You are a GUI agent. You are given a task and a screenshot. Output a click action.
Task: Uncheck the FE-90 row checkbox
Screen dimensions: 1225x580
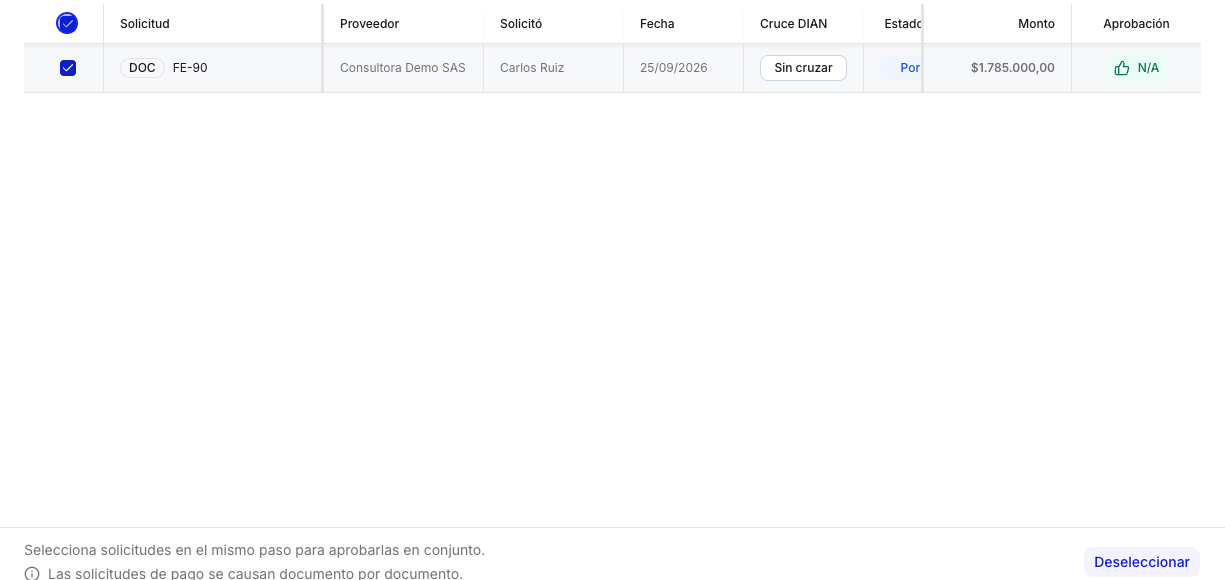pos(68,68)
